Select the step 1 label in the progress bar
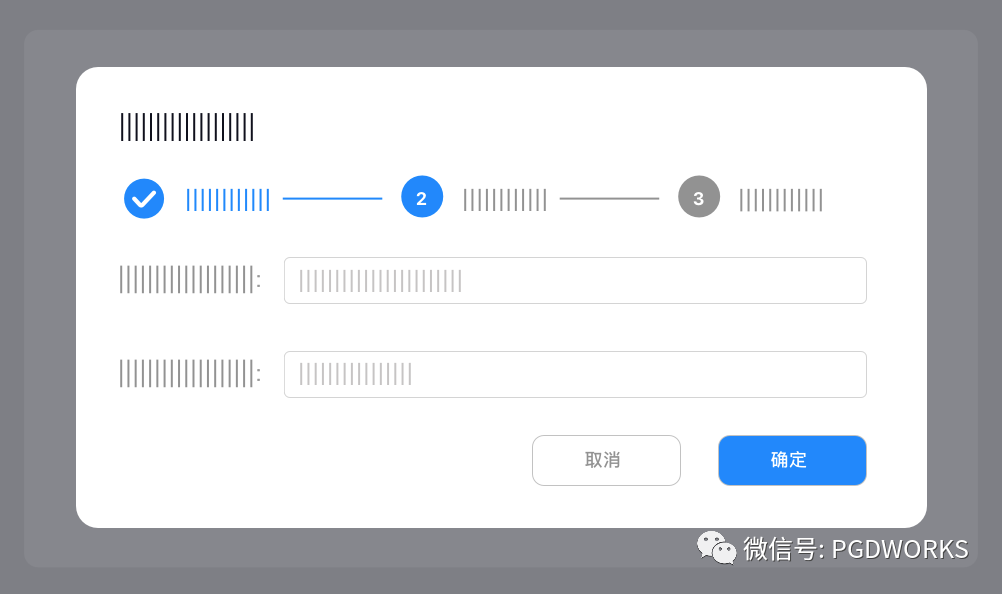Image resolution: width=1002 pixels, height=594 pixels. pos(228,199)
